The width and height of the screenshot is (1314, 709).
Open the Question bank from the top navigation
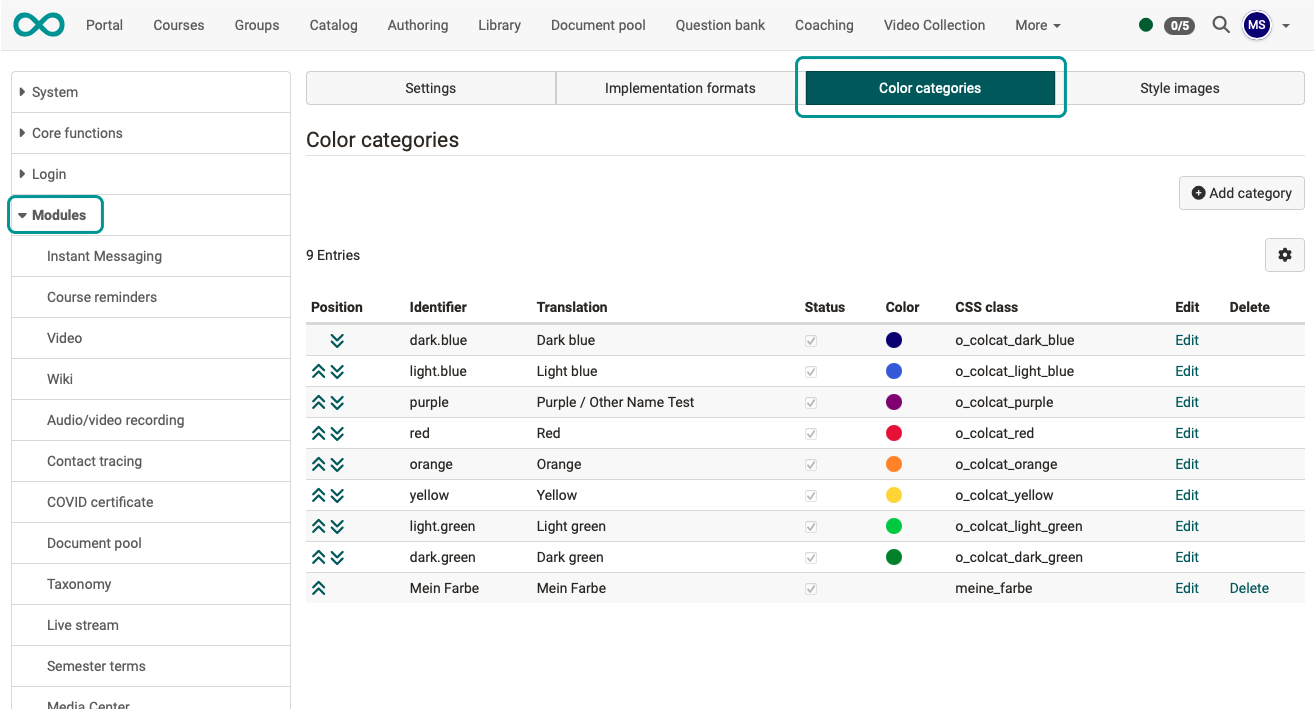(719, 25)
